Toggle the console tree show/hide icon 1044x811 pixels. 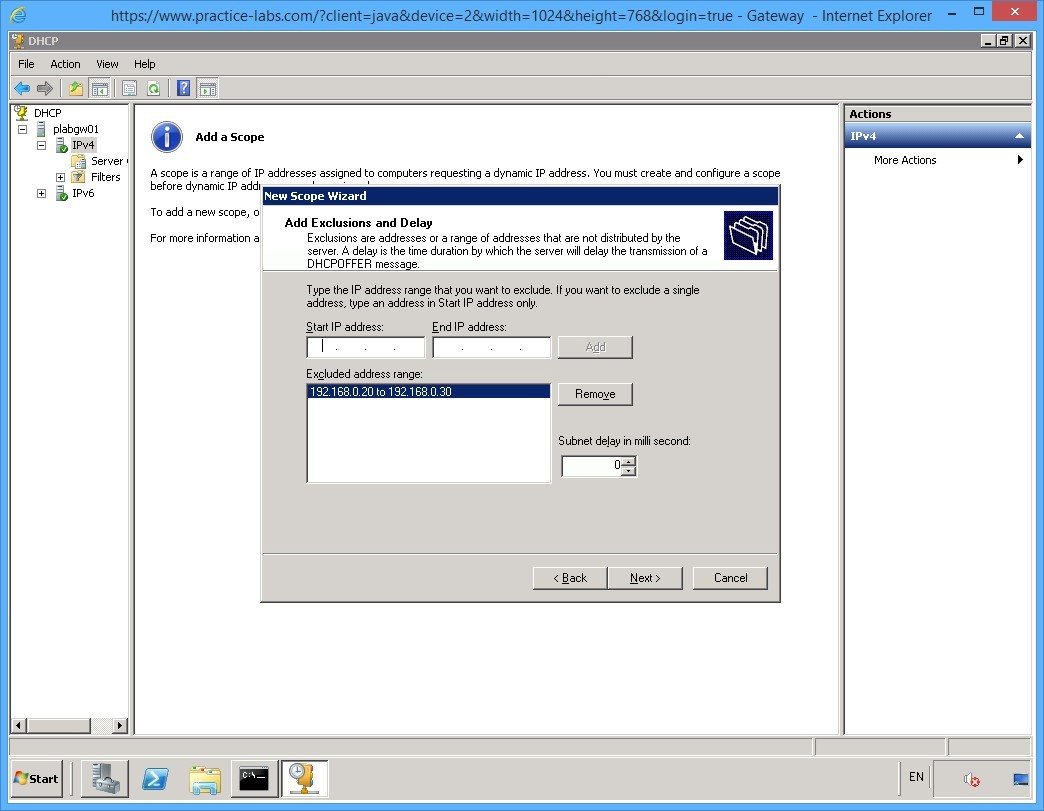(x=100, y=88)
